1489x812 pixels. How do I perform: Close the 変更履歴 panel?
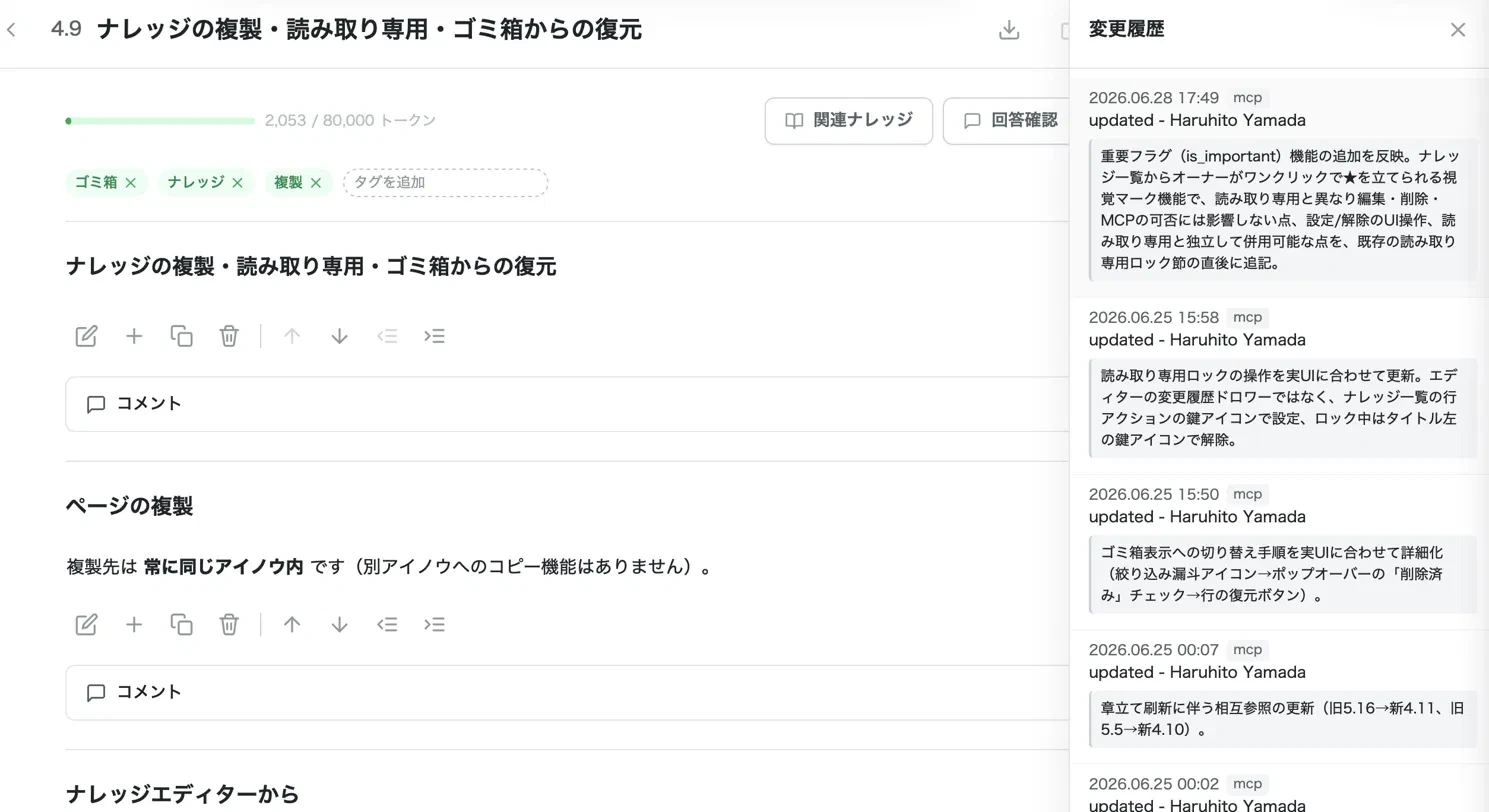click(1458, 30)
